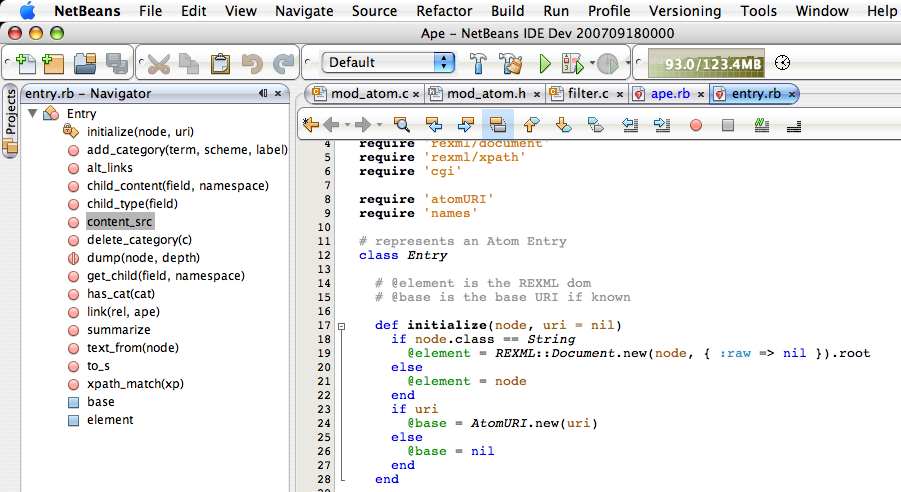The height and width of the screenshot is (492, 901).
Task: Click Find Previous Occurrence icon
Action: point(434,124)
